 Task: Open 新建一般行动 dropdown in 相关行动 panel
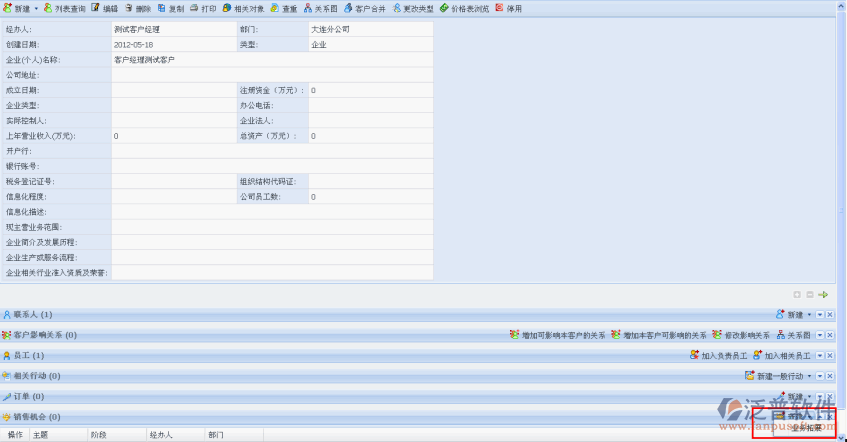tap(809, 376)
